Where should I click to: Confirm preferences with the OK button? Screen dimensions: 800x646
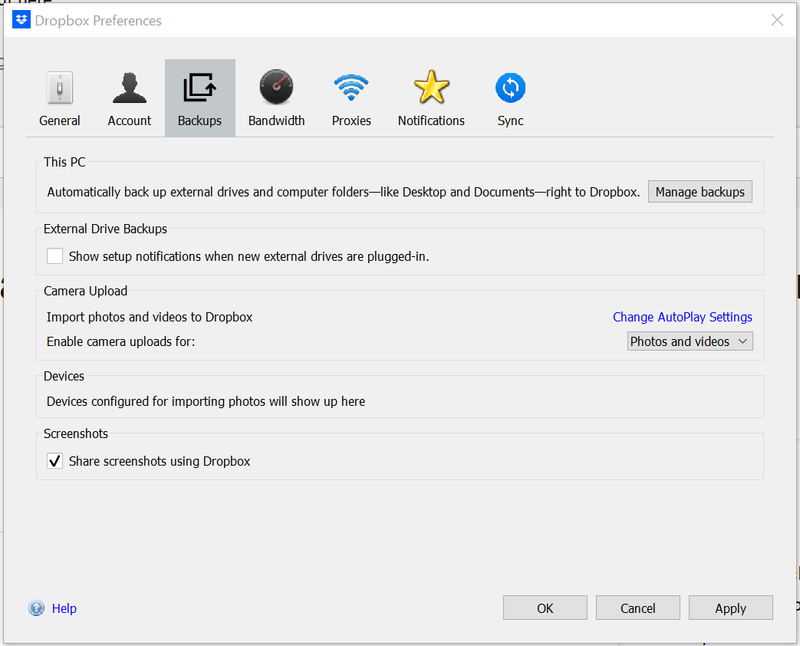545,608
